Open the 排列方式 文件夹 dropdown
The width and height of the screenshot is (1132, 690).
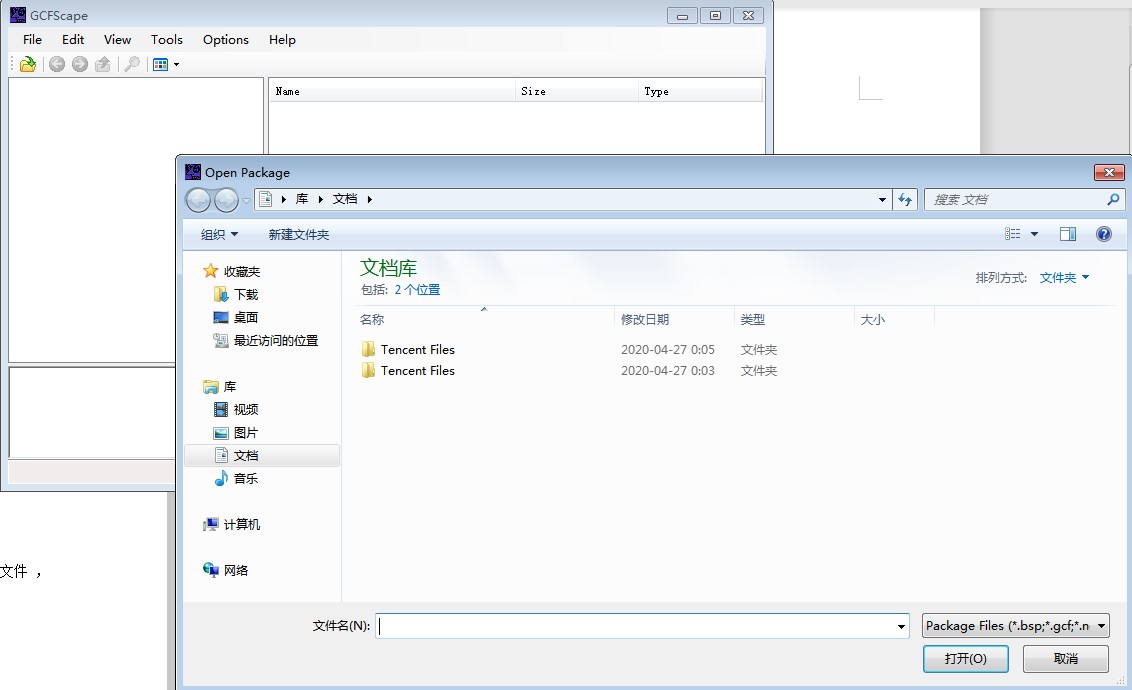1064,278
